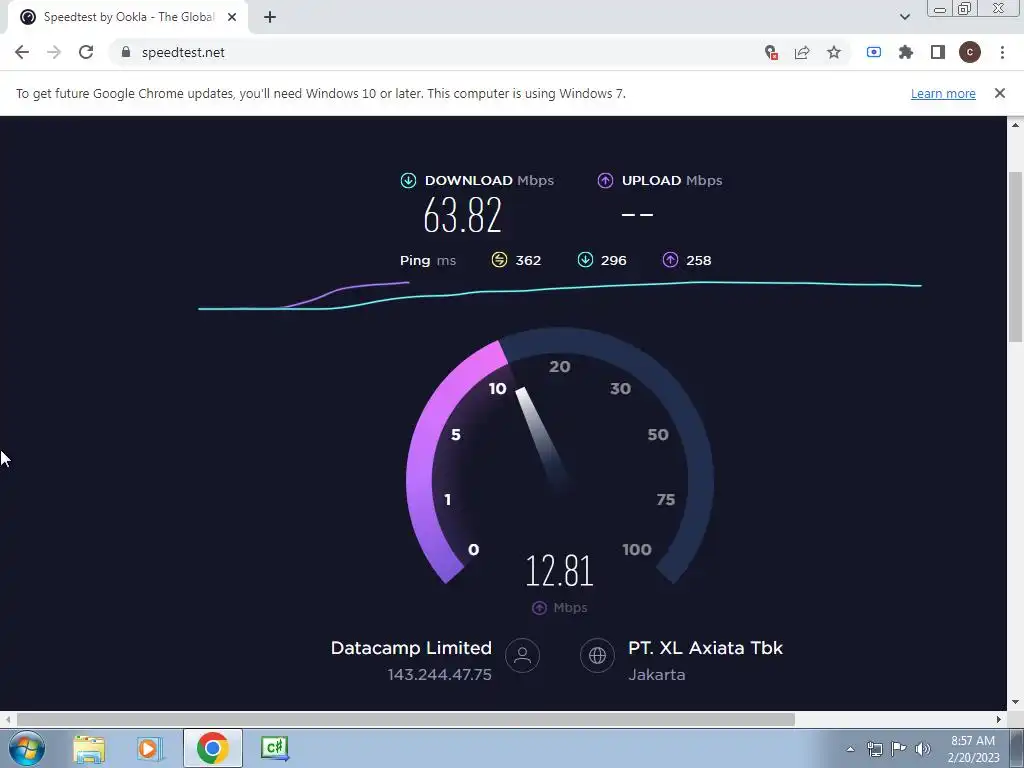Open the Action Center flag icon

point(899,749)
